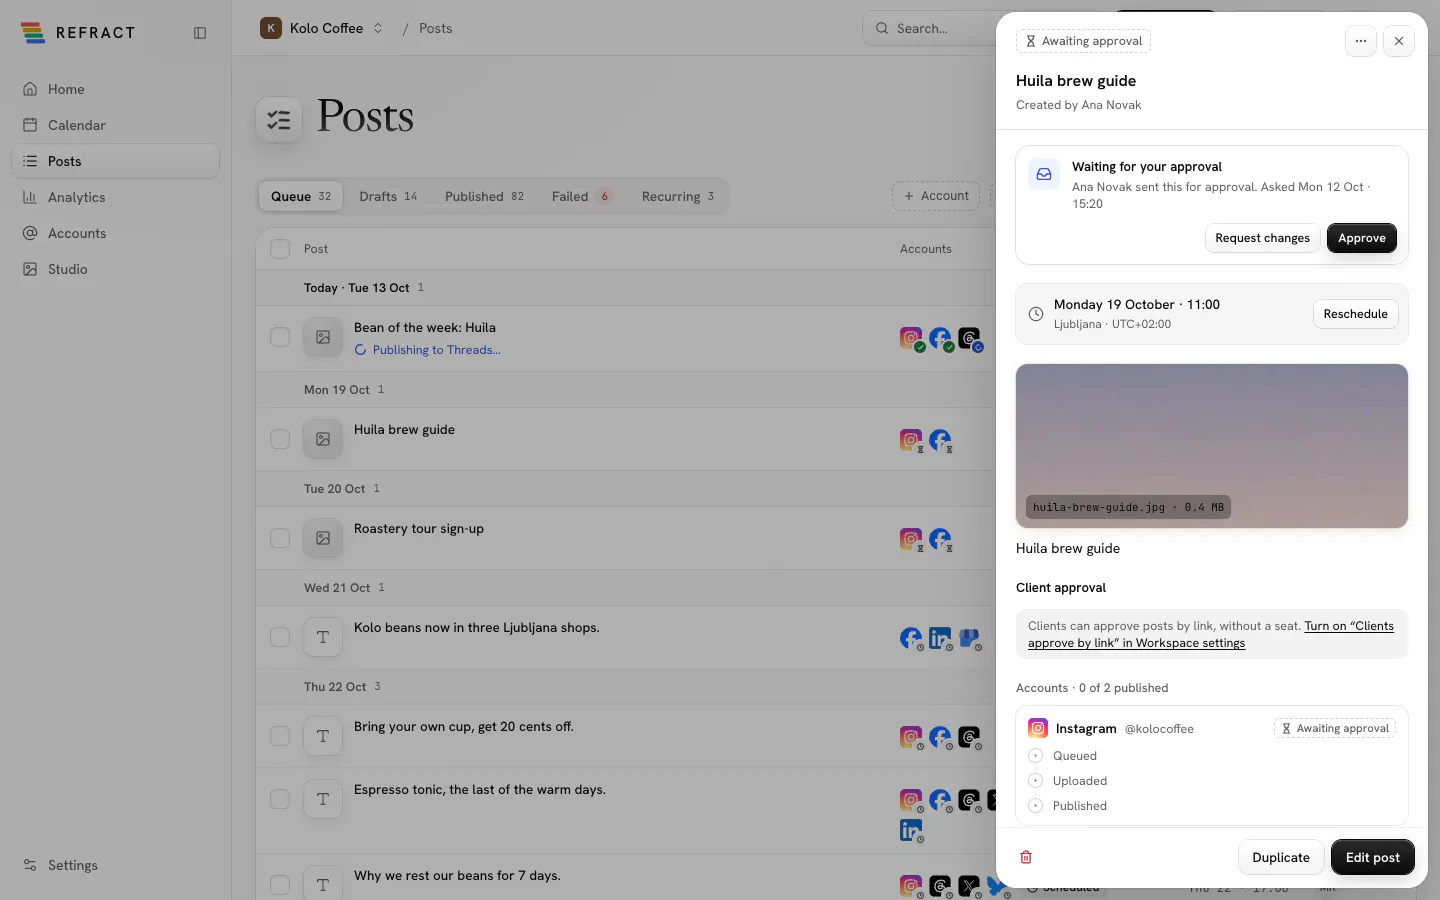Open huila-brew-guide.jpg image preview

tap(1212, 446)
